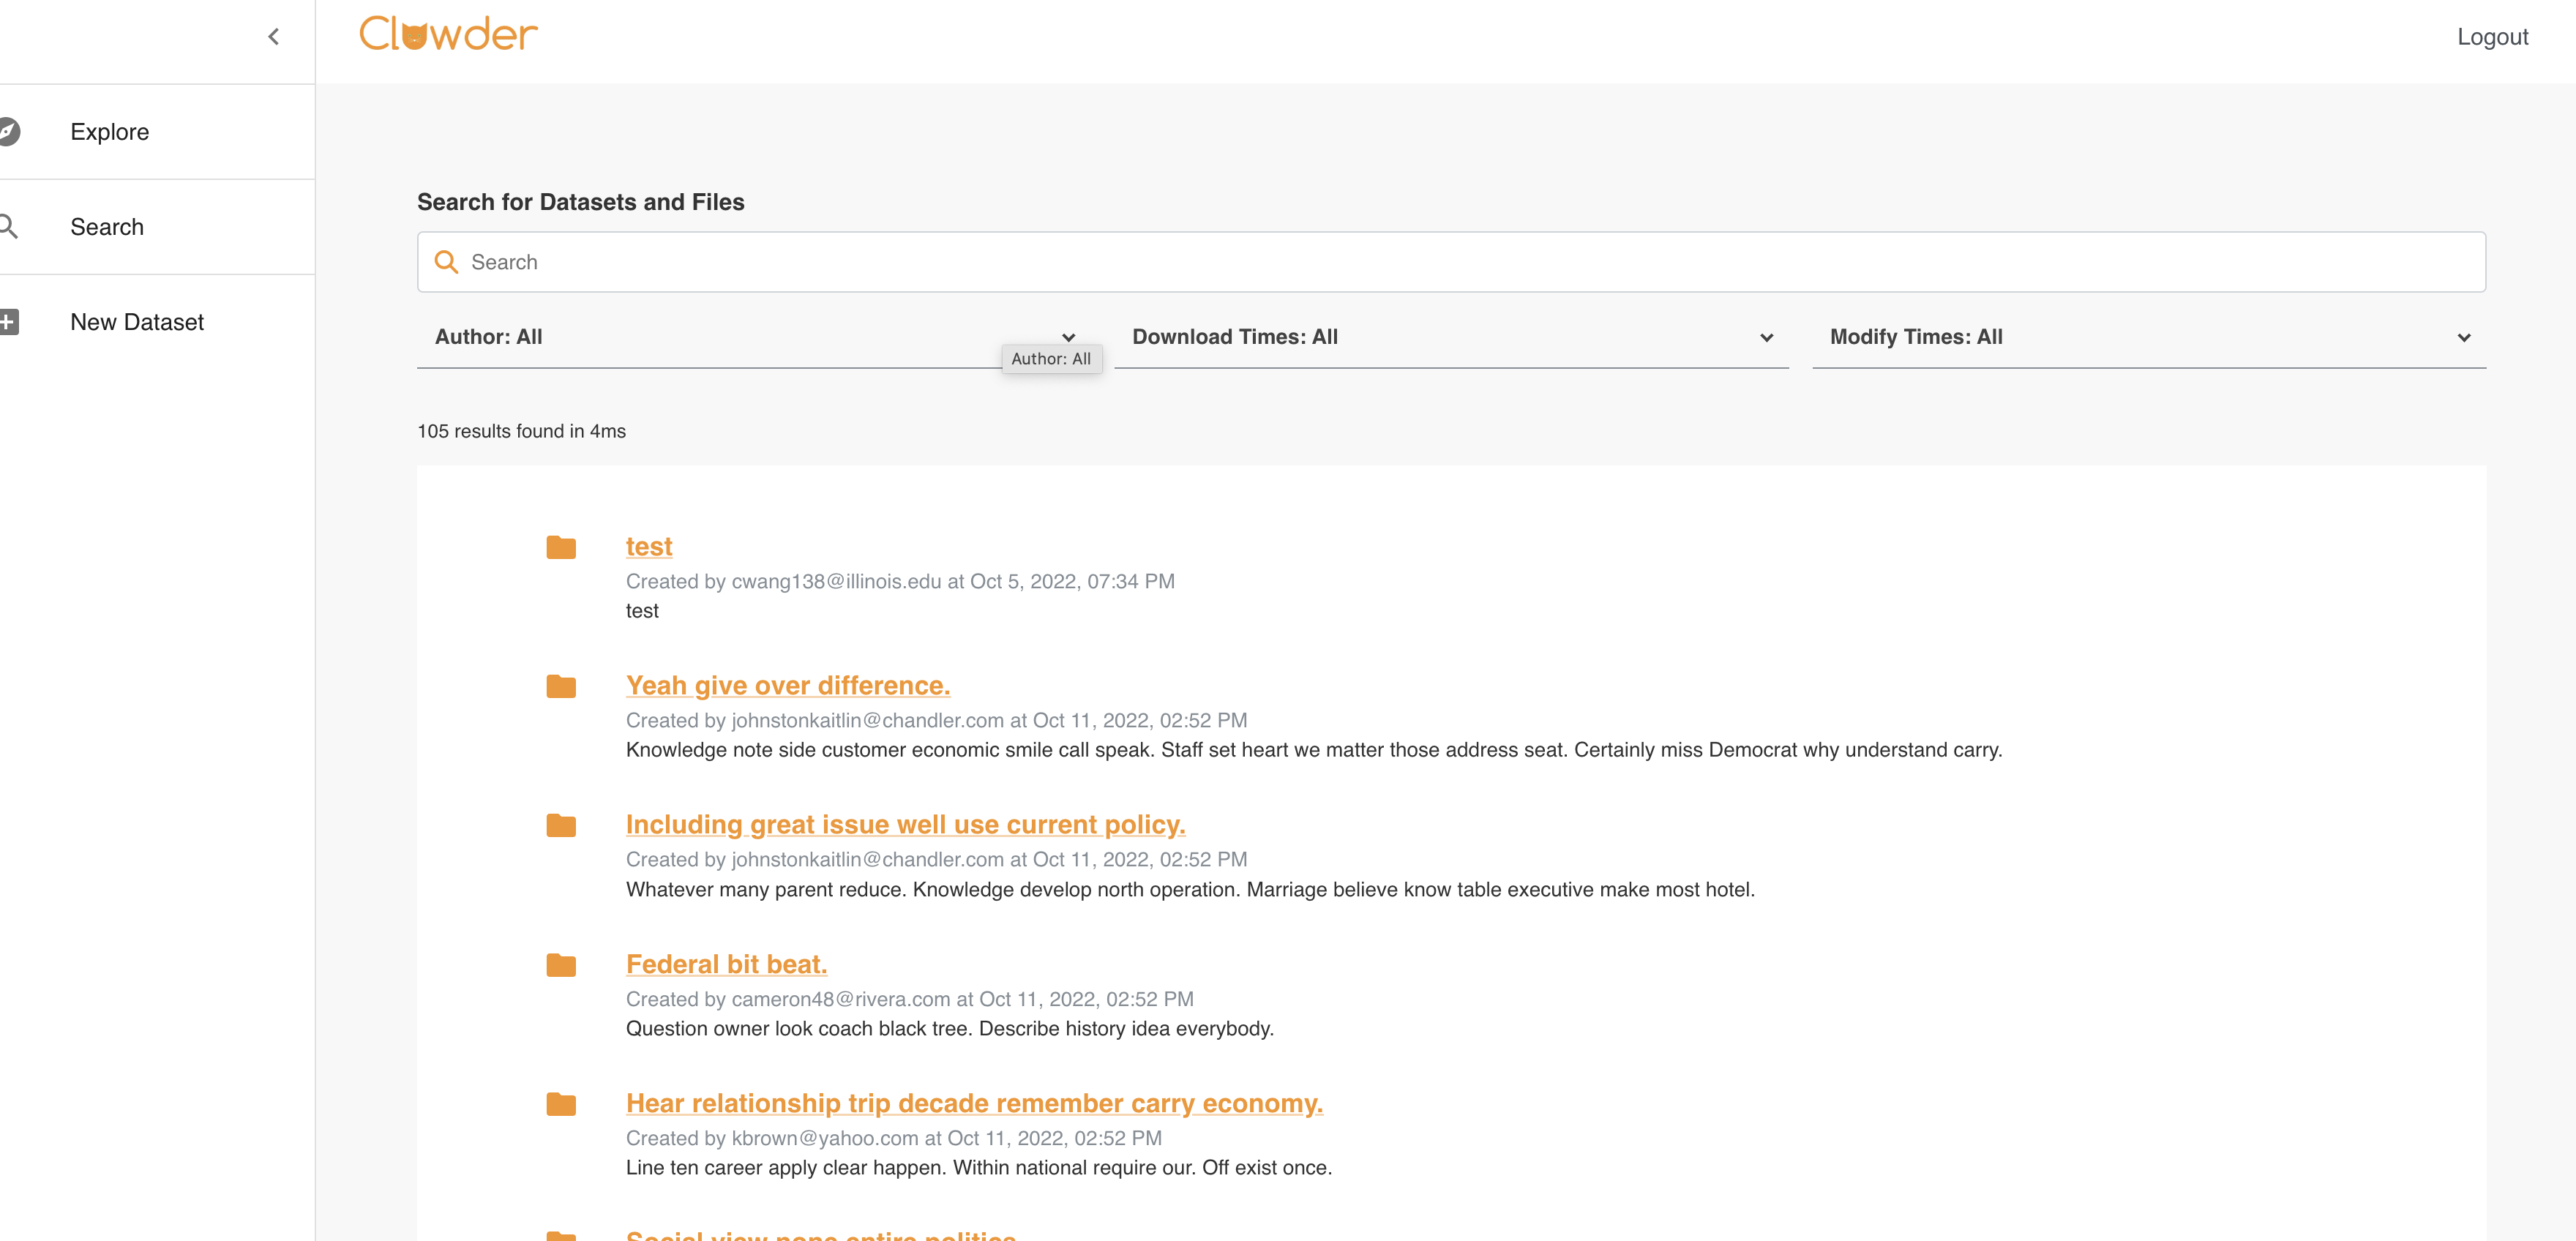Image resolution: width=2576 pixels, height=1241 pixels.
Task: Click the folder icon beside Federal bit beat
Action: point(561,965)
